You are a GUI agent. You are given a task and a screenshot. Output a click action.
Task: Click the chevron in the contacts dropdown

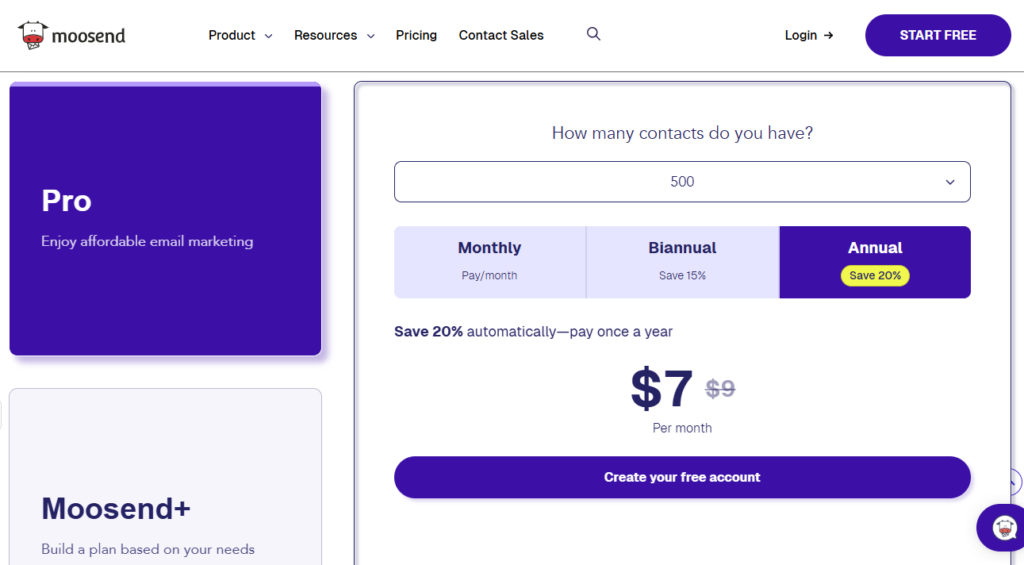tap(950, 182)
